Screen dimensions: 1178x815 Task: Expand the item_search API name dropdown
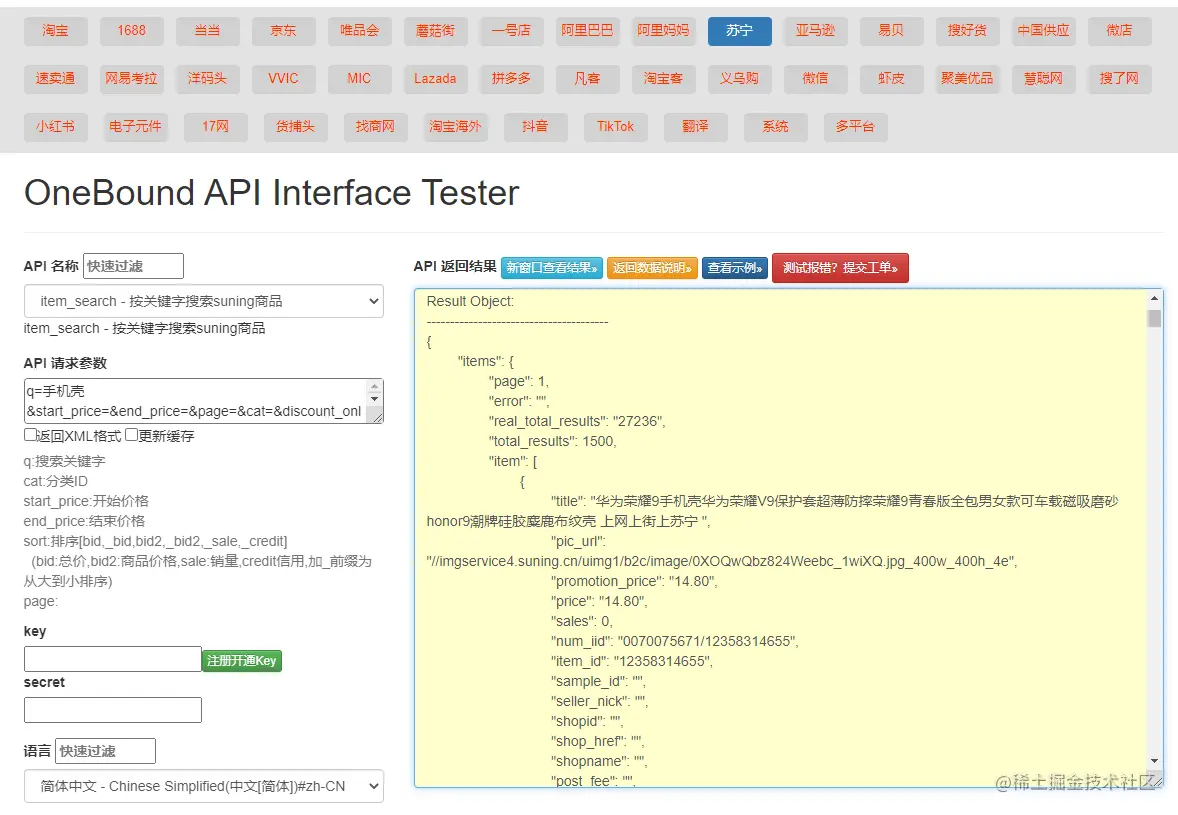(204, 301)
